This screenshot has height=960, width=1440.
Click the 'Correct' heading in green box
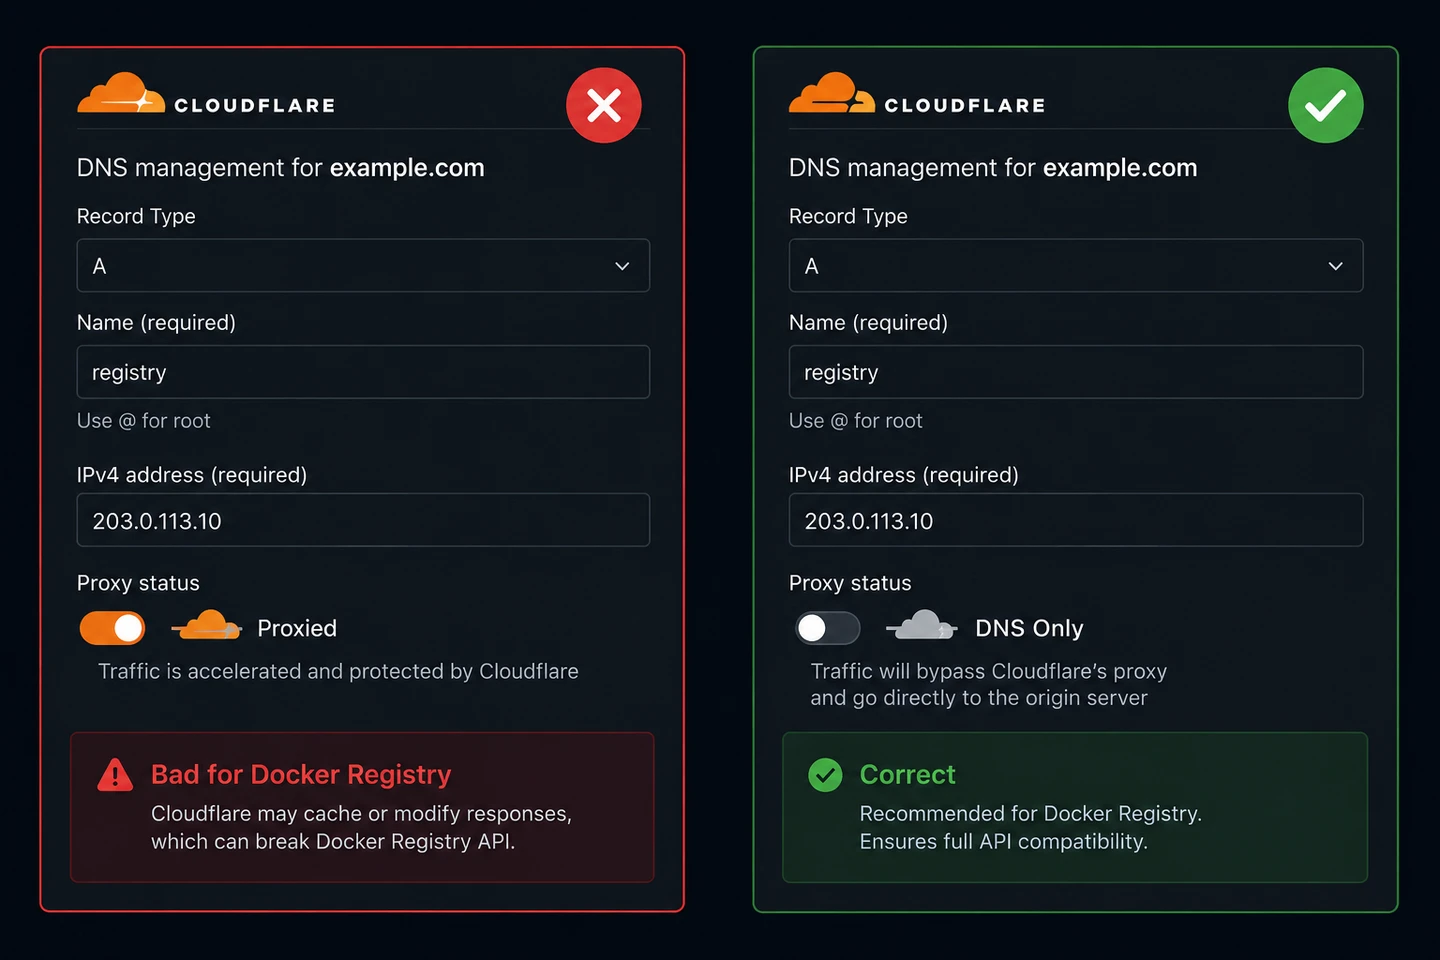908,775
